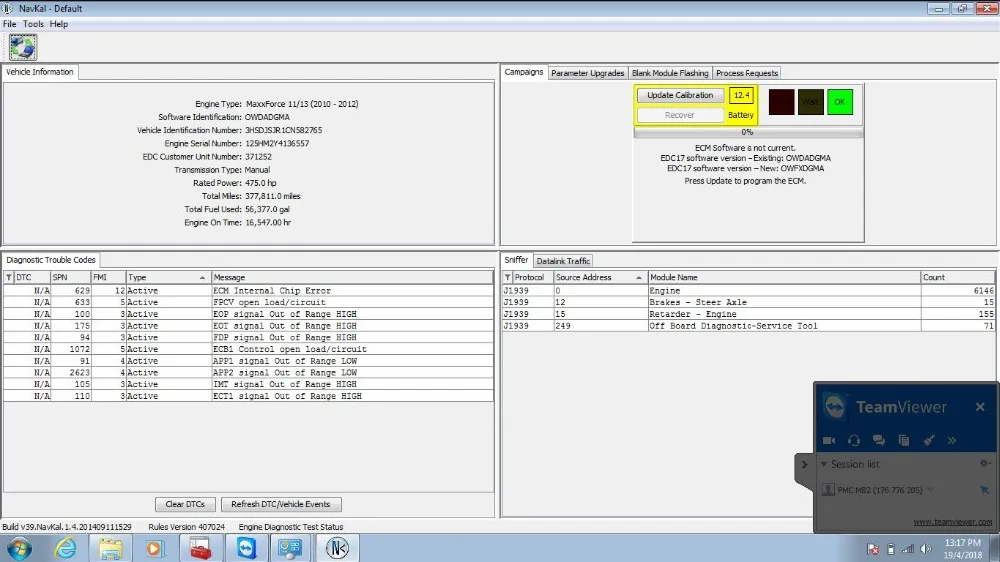Open the Tools menu
This screenshot has width=1000, height=562.
(x=33, y=24)
